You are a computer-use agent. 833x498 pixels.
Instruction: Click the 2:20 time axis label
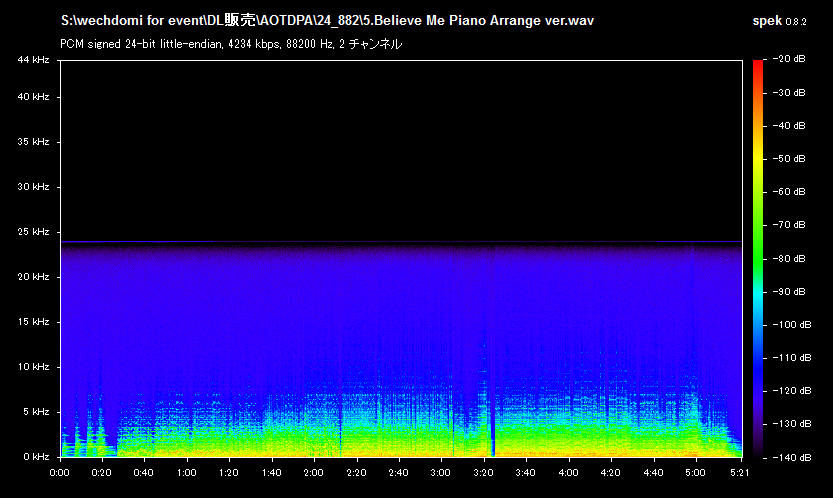(356, 473)
